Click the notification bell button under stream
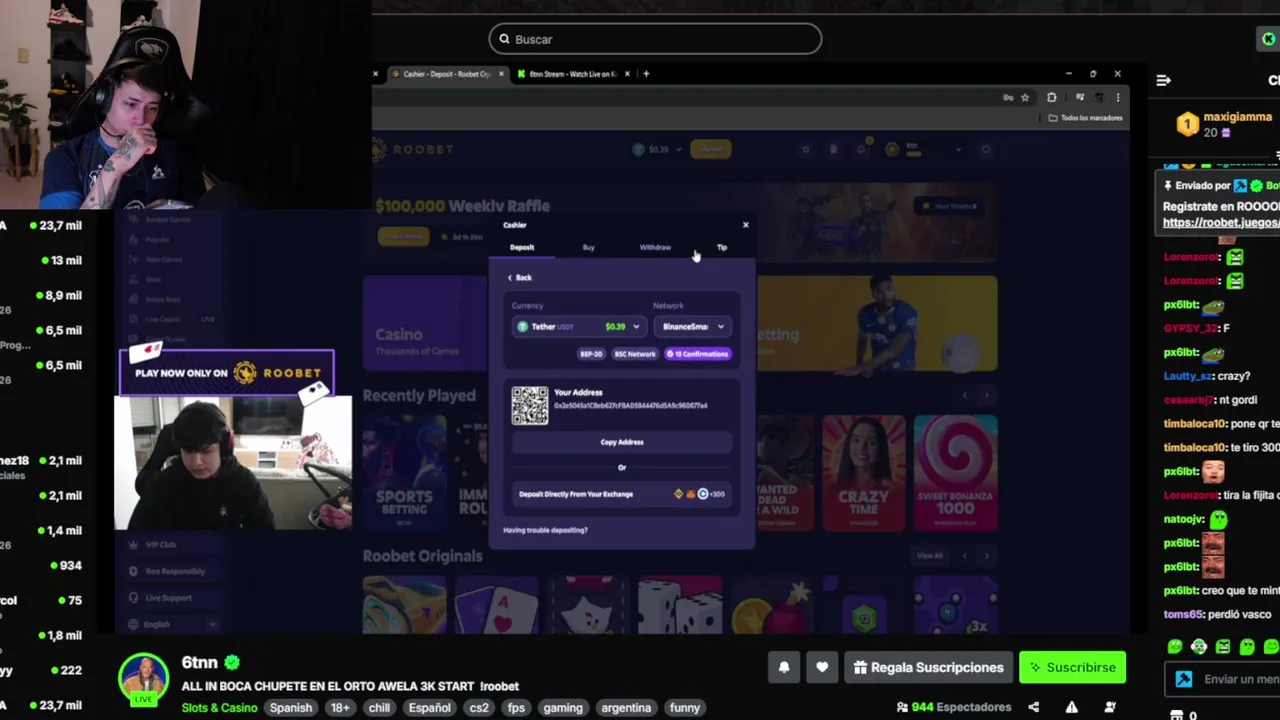Screen dimensions: 1280x720 784,667
